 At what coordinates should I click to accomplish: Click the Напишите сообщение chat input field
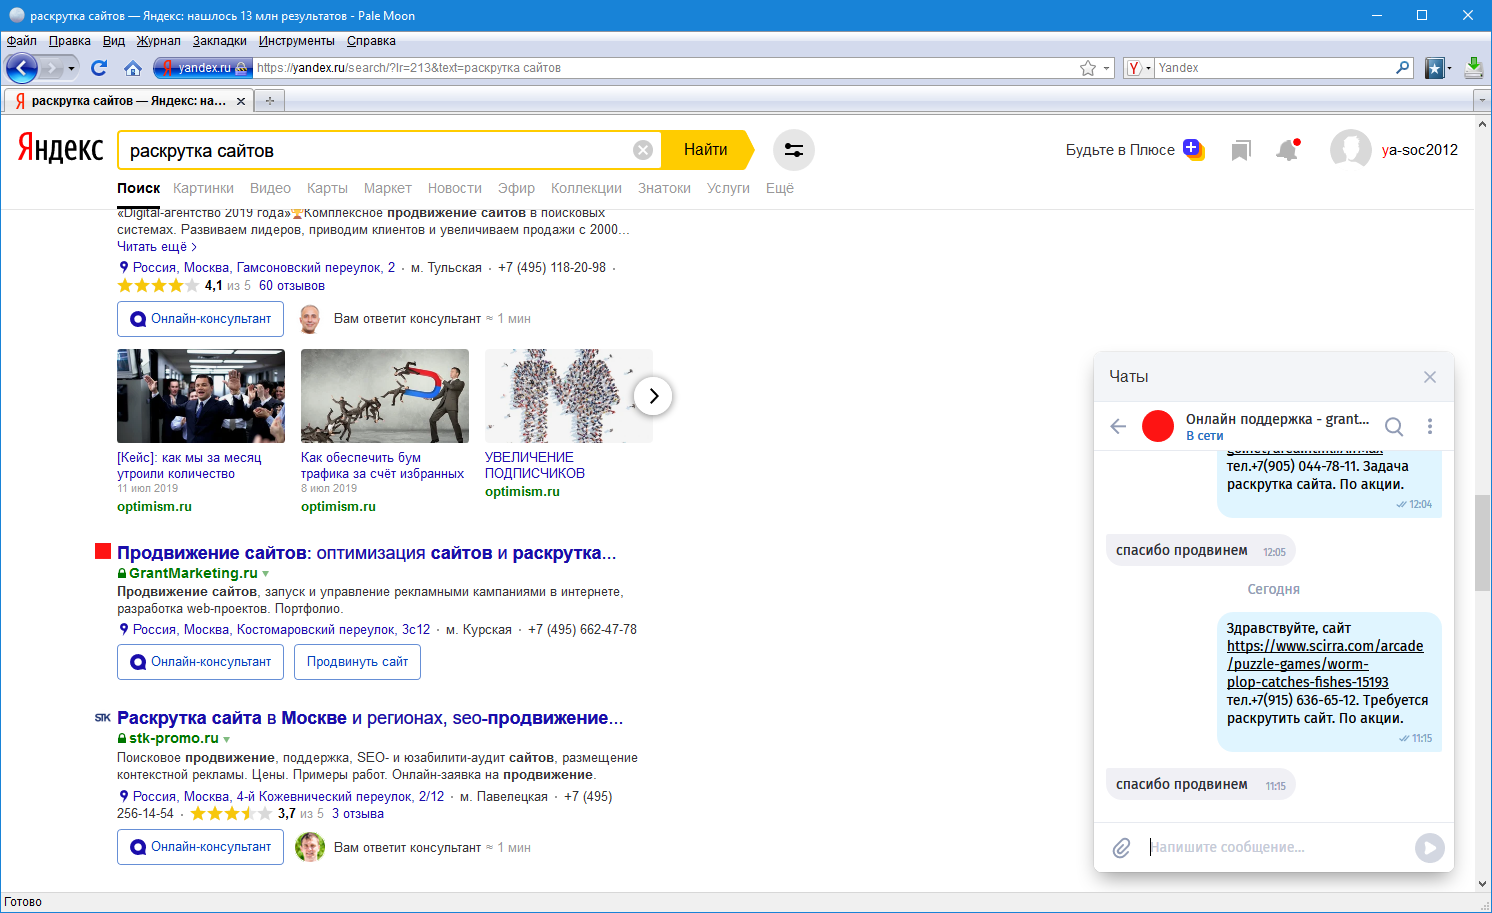point(1275,847)
